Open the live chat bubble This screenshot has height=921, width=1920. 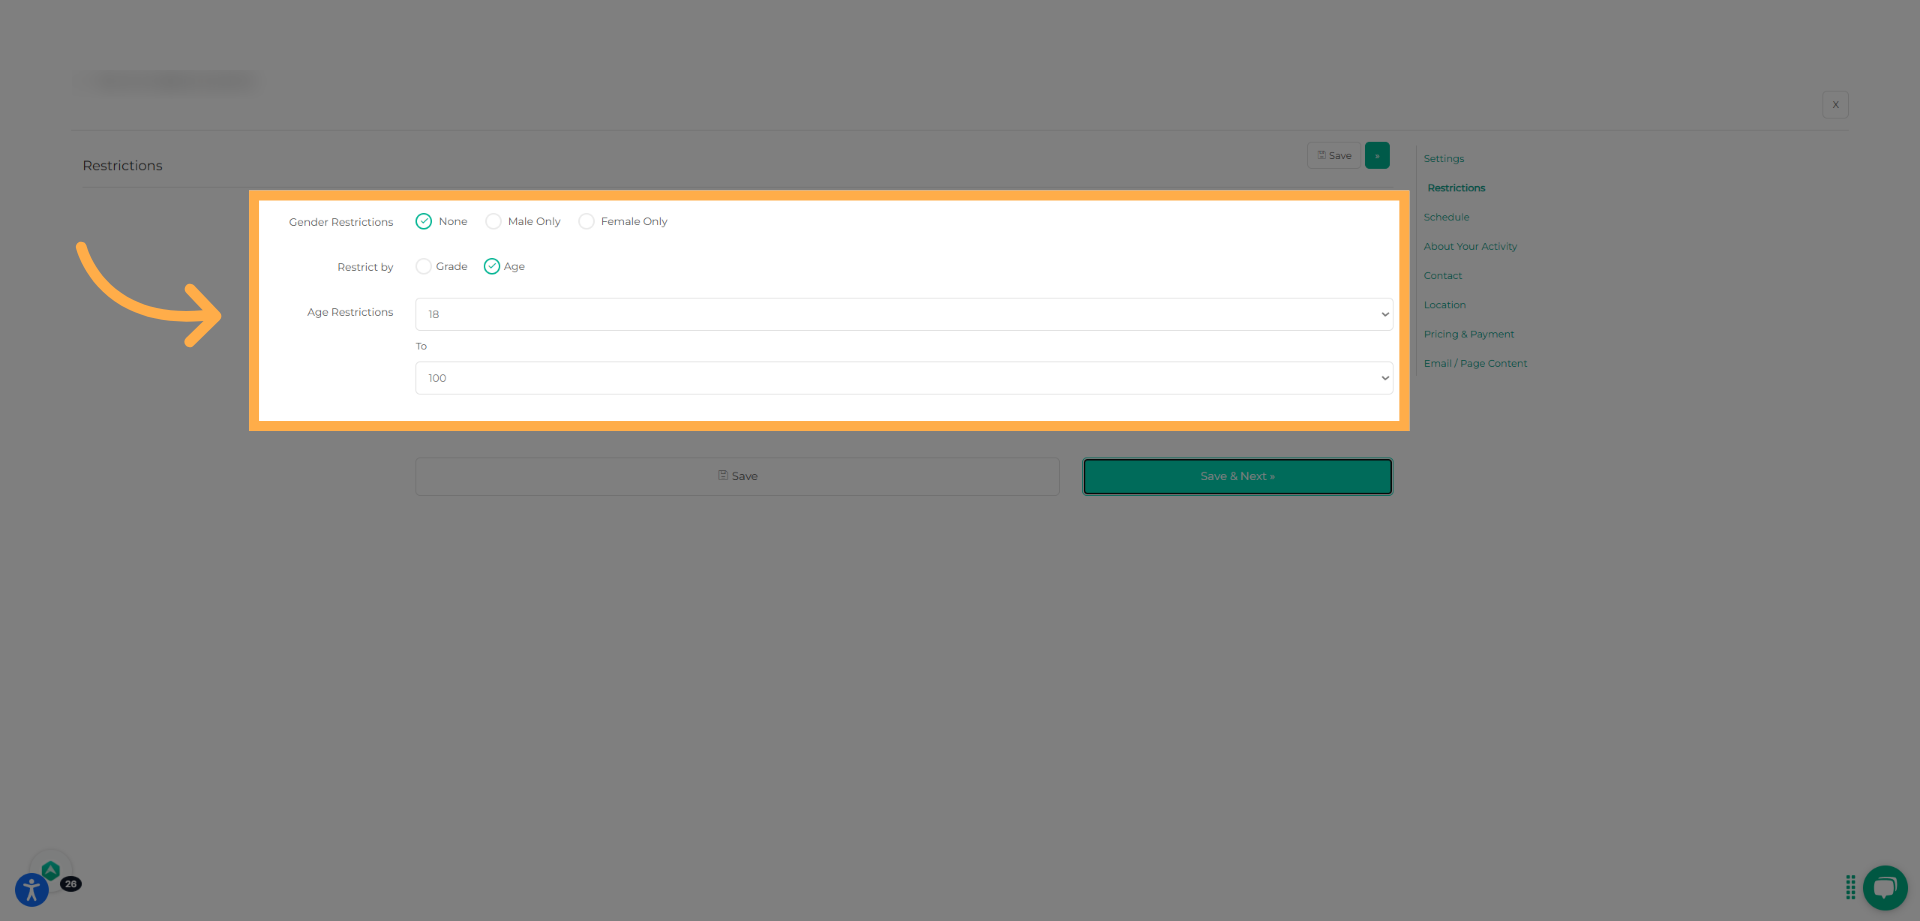1884,887
